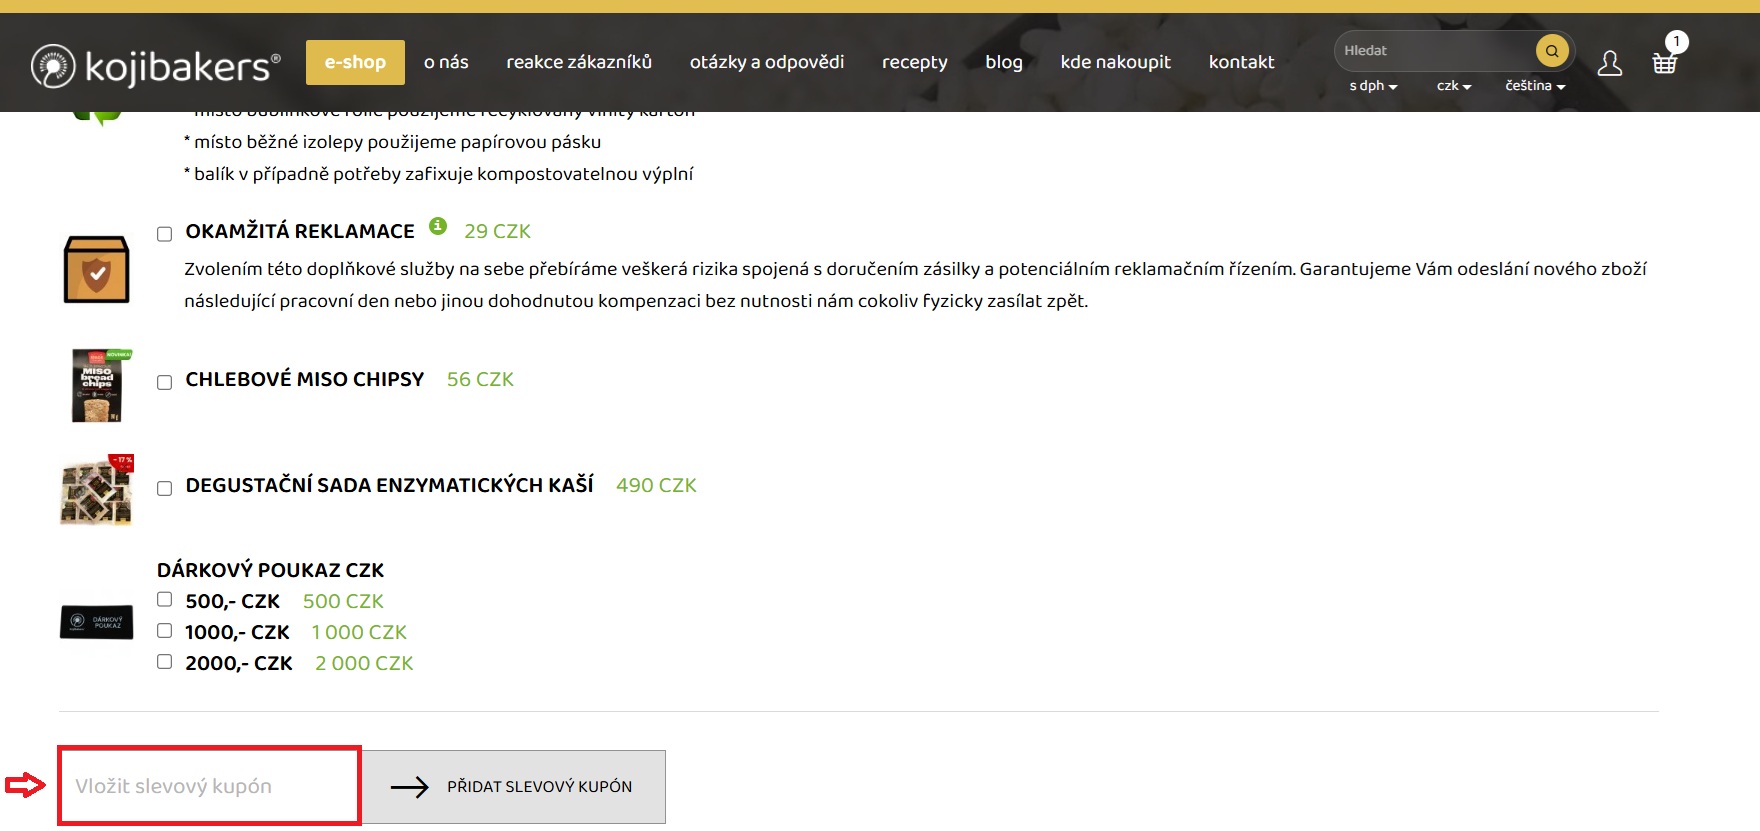Select the 1000,- CZK voucher checkbox
The image size is (1760, 831).
coord(165,631)
